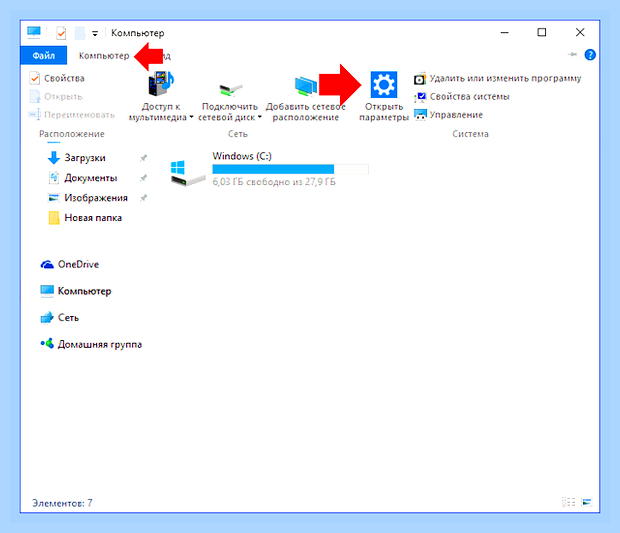Select OneDrive in the navigation pane
This screenshot has width=620, height=533.
70,264
